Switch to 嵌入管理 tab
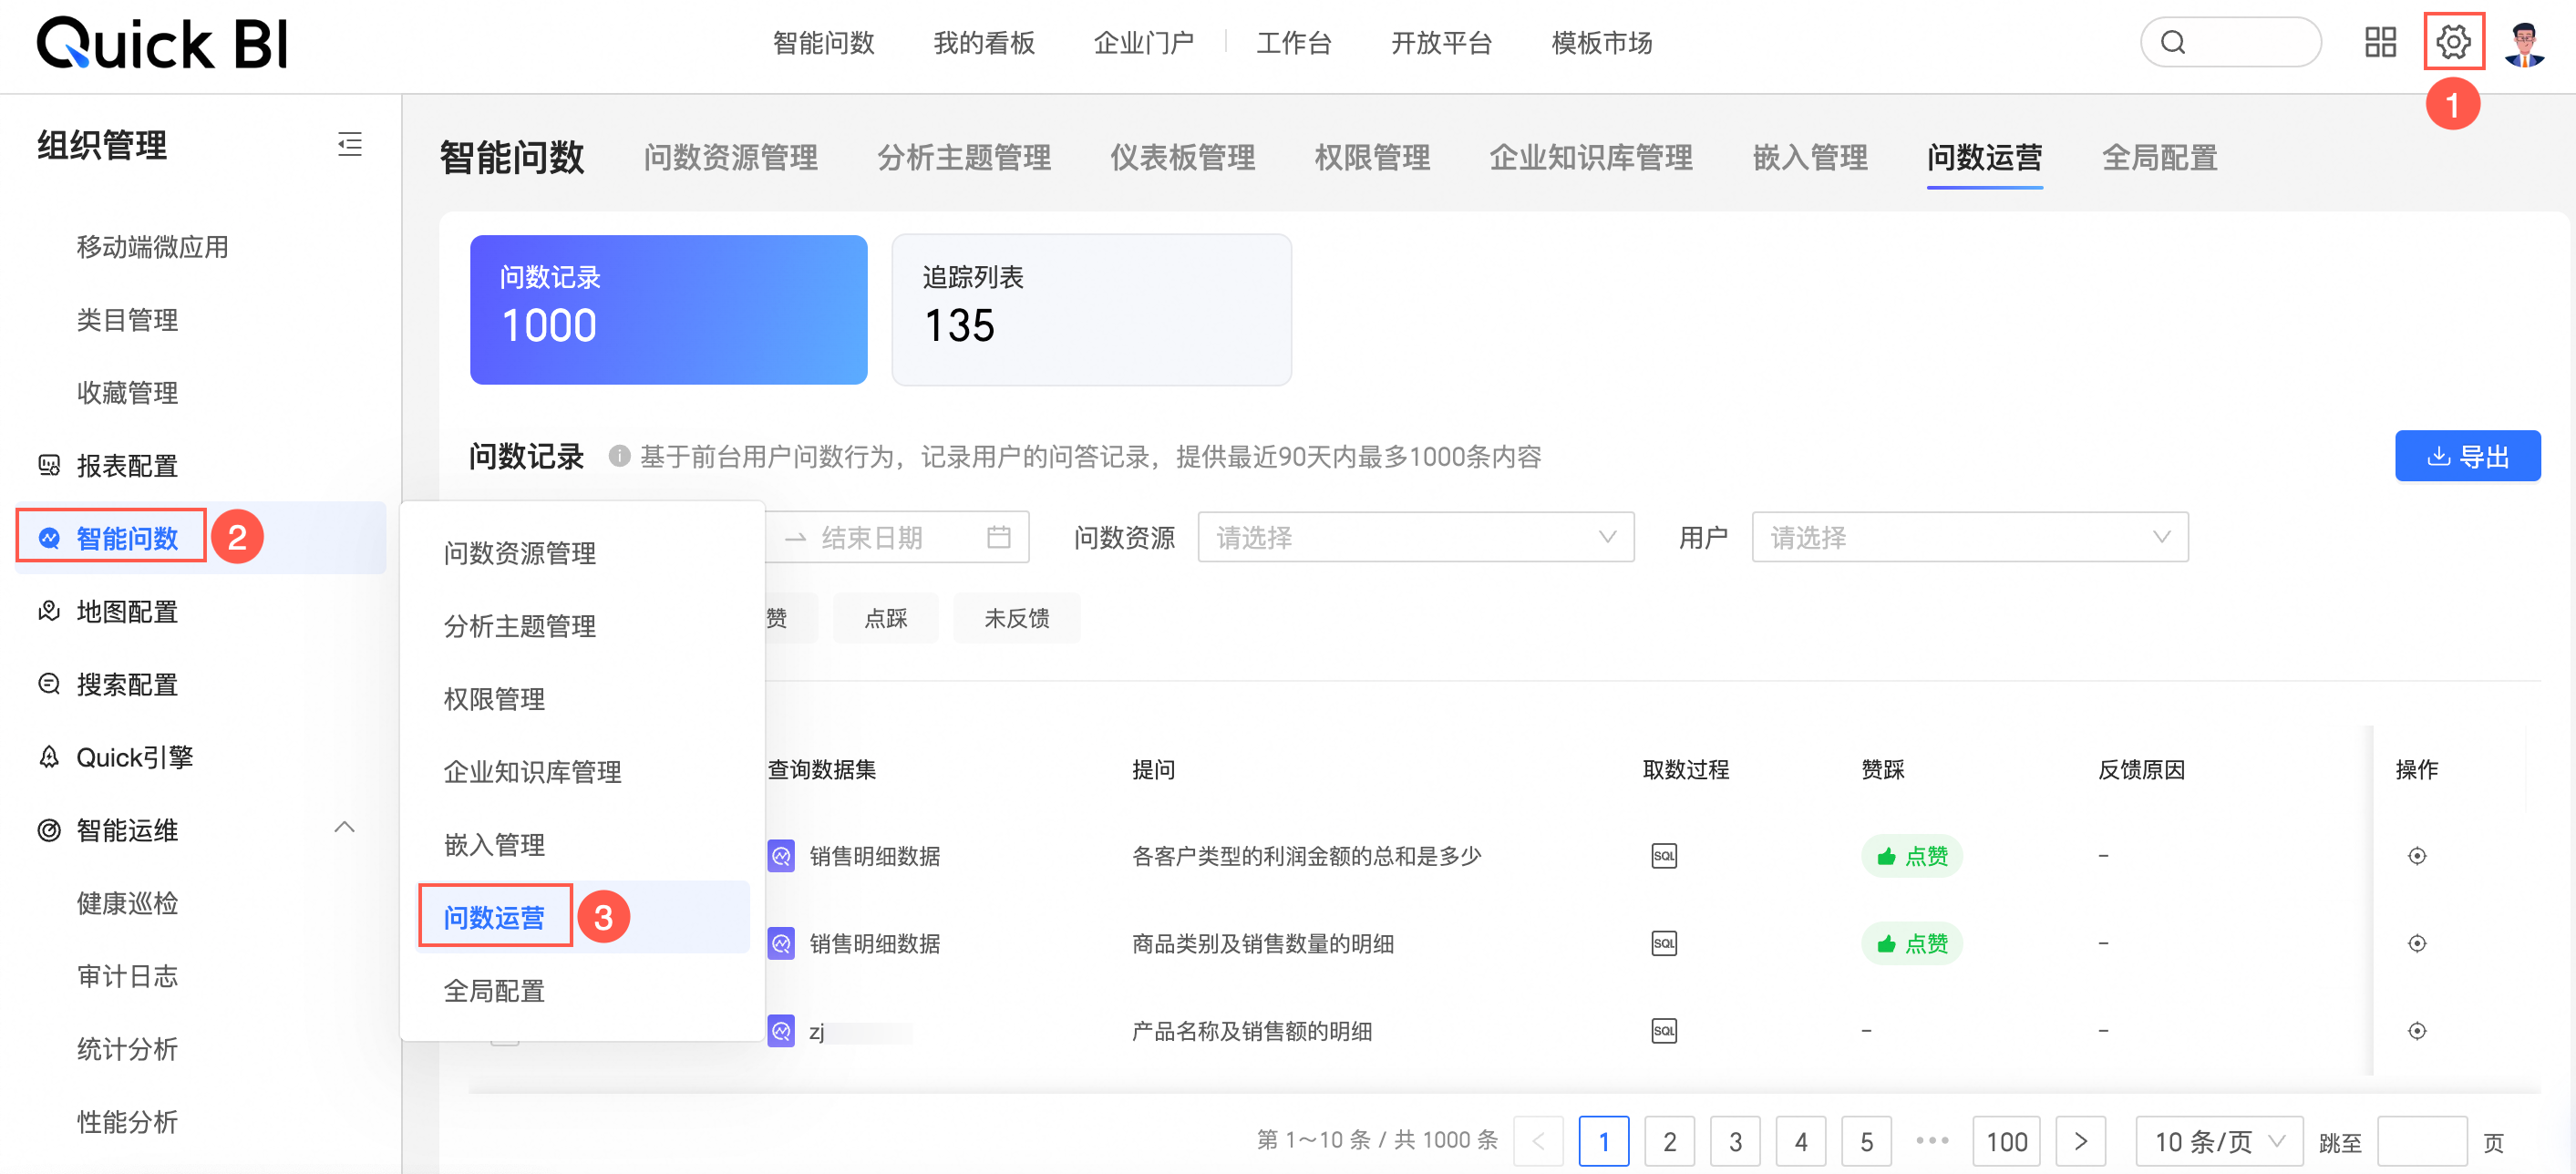This screenshot has width=2576, height=1174. (x=1809, y=157)
